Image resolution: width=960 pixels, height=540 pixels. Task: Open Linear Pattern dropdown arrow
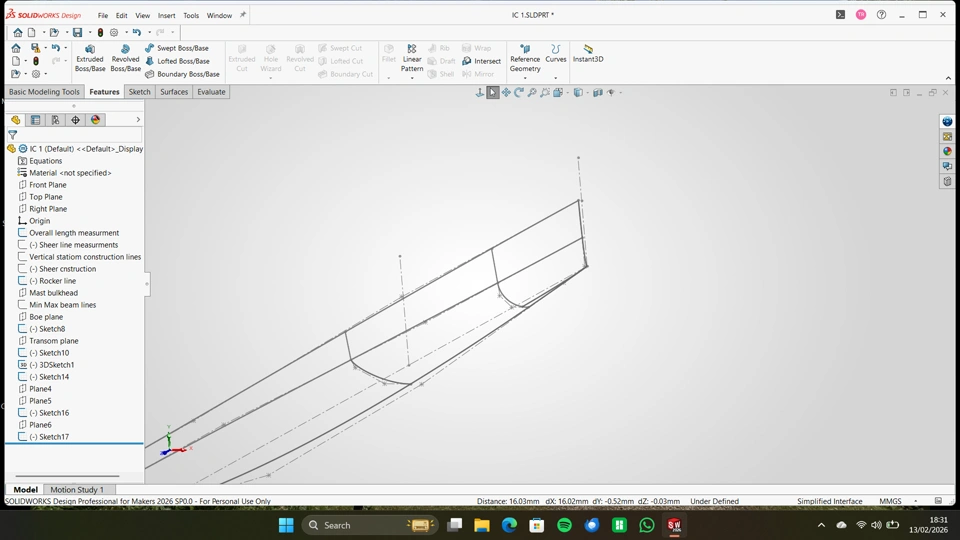(x=412, y=78)
